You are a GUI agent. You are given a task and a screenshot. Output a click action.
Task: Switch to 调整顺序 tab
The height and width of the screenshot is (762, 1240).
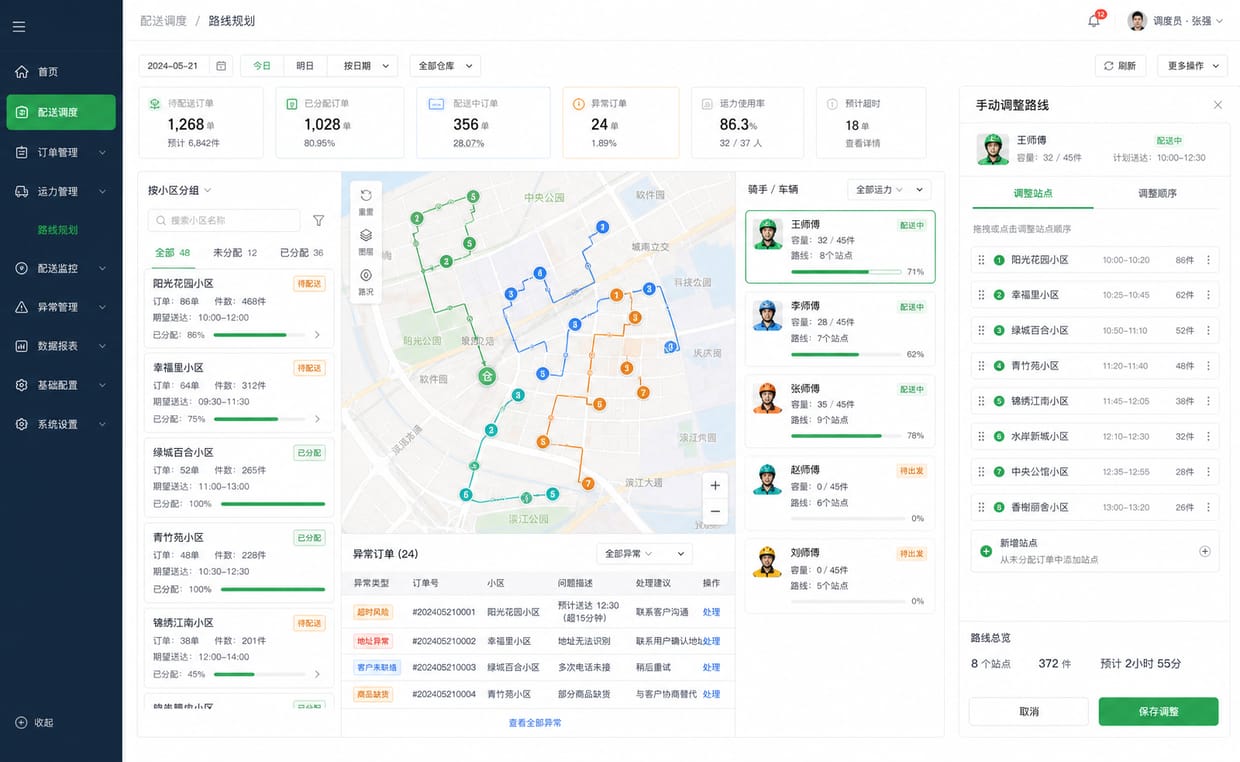pyautogui.click(x=1157, y=193)
